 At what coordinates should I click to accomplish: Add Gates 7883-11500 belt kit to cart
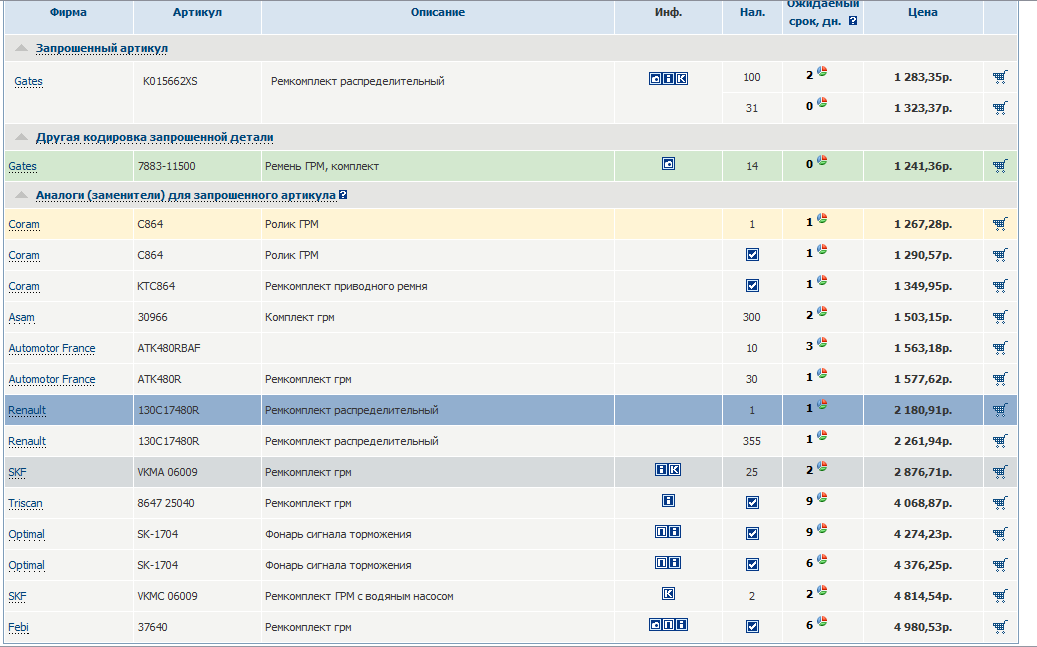tap(999, 166)
